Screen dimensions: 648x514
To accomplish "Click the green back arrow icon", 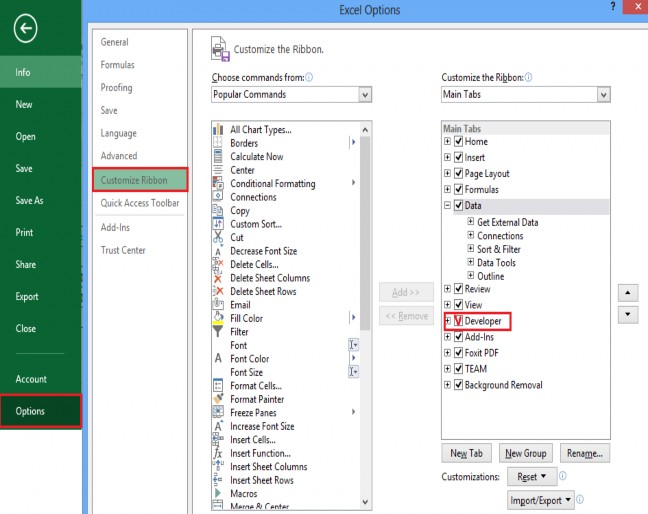I will [26, 29].
